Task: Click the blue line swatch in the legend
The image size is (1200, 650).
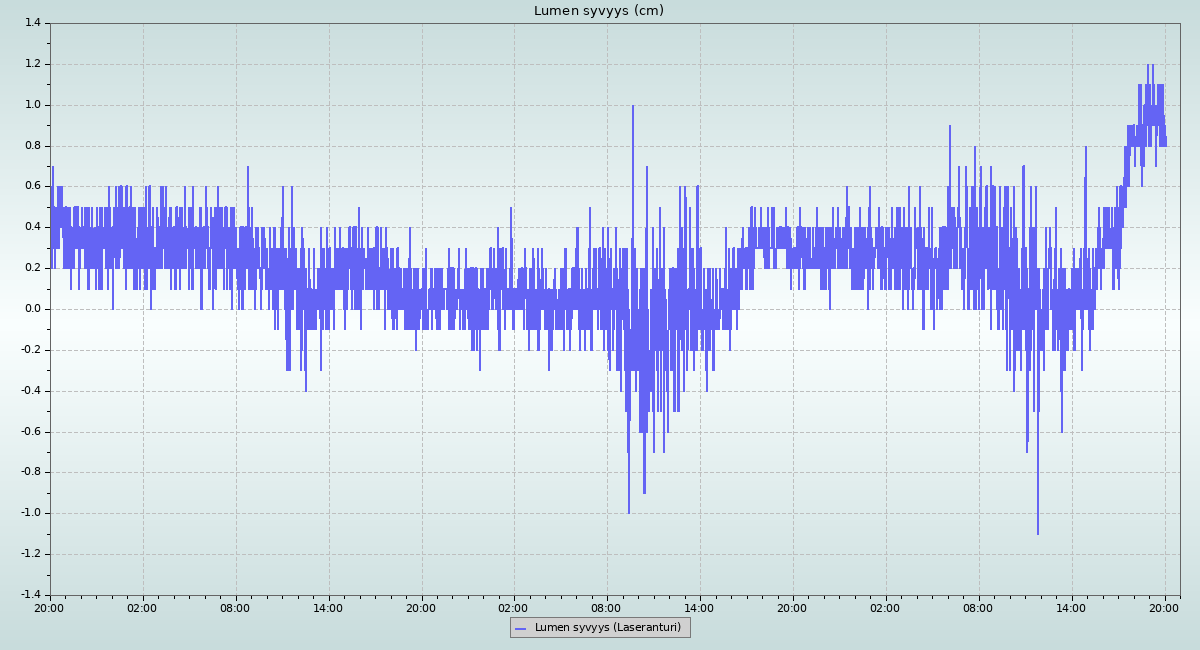Action: click(520, 628)
